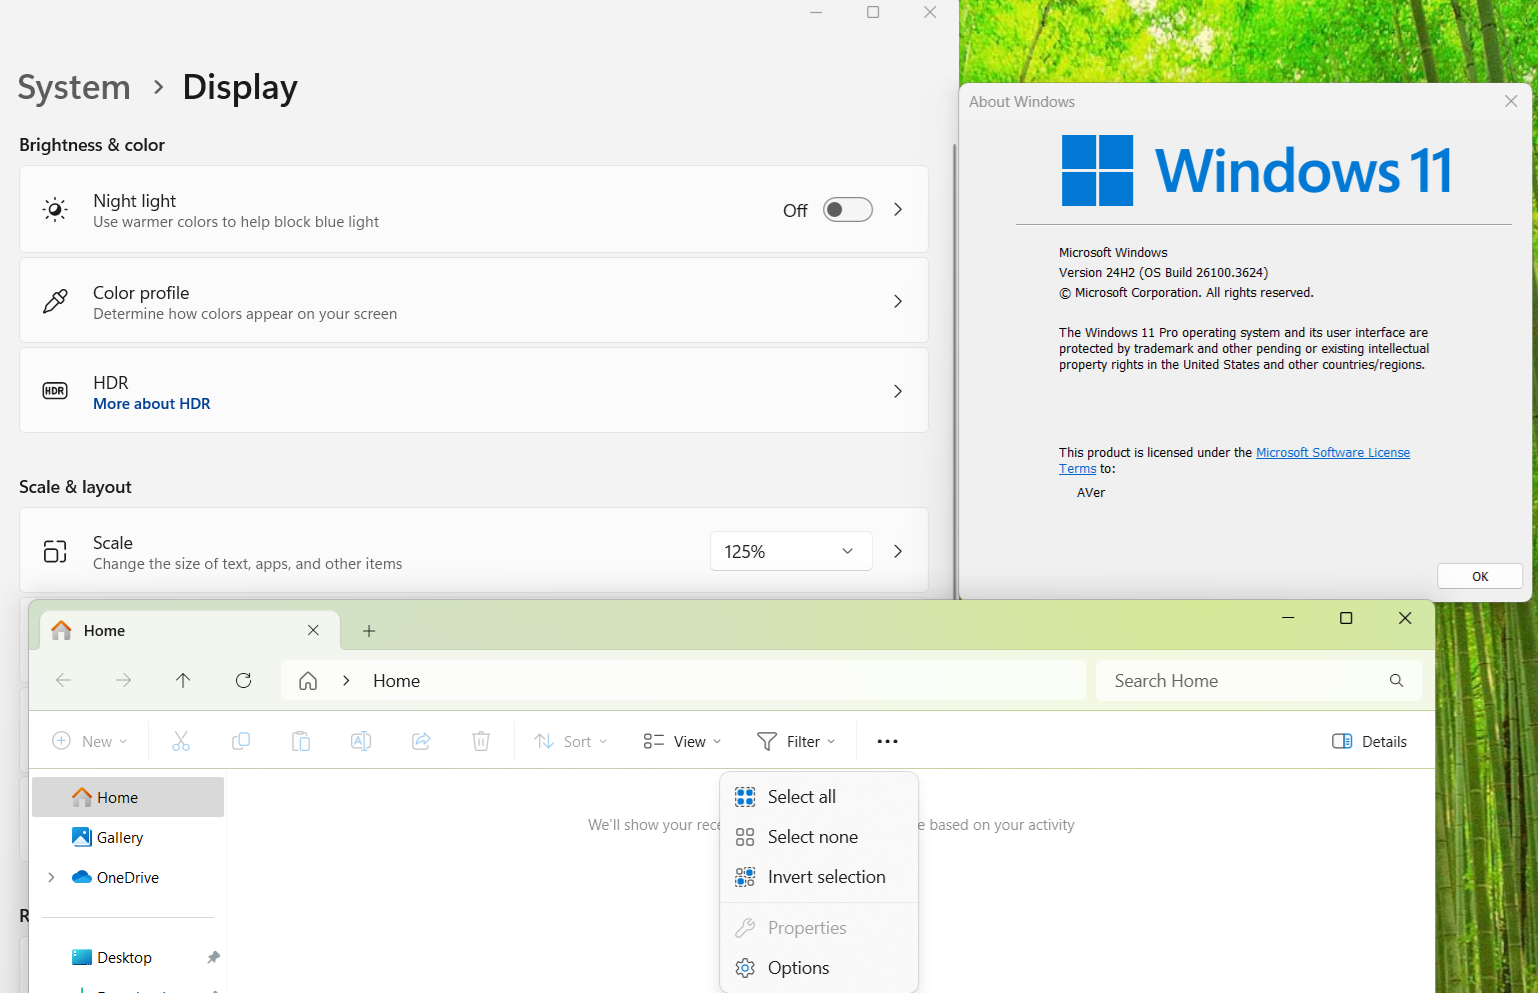
Task: Open Color profile settings row
Action: [x=474, y=301]
